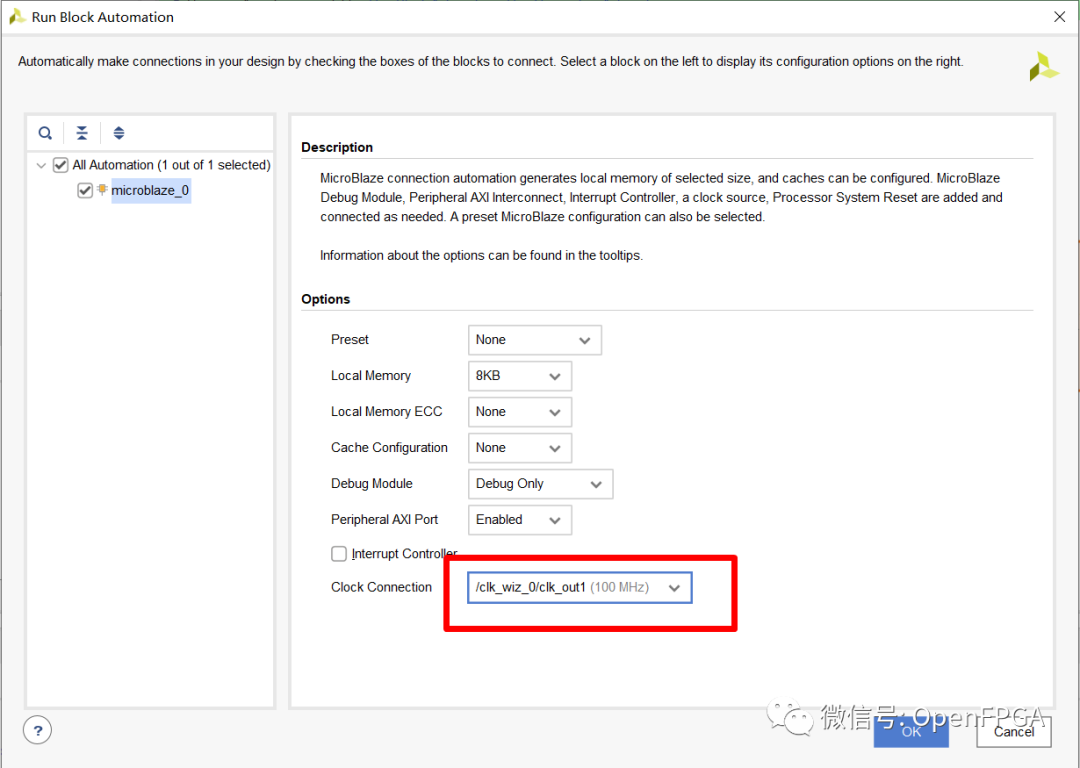Open the Debug Module dropdown

point(540,484)
